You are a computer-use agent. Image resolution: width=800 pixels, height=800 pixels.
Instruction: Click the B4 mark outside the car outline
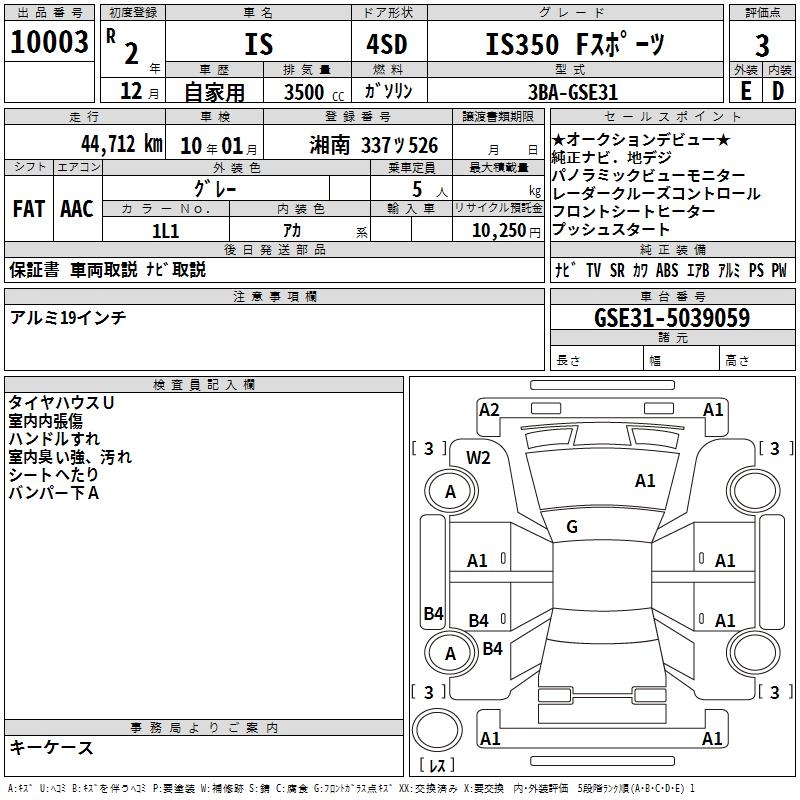(433, 614)
